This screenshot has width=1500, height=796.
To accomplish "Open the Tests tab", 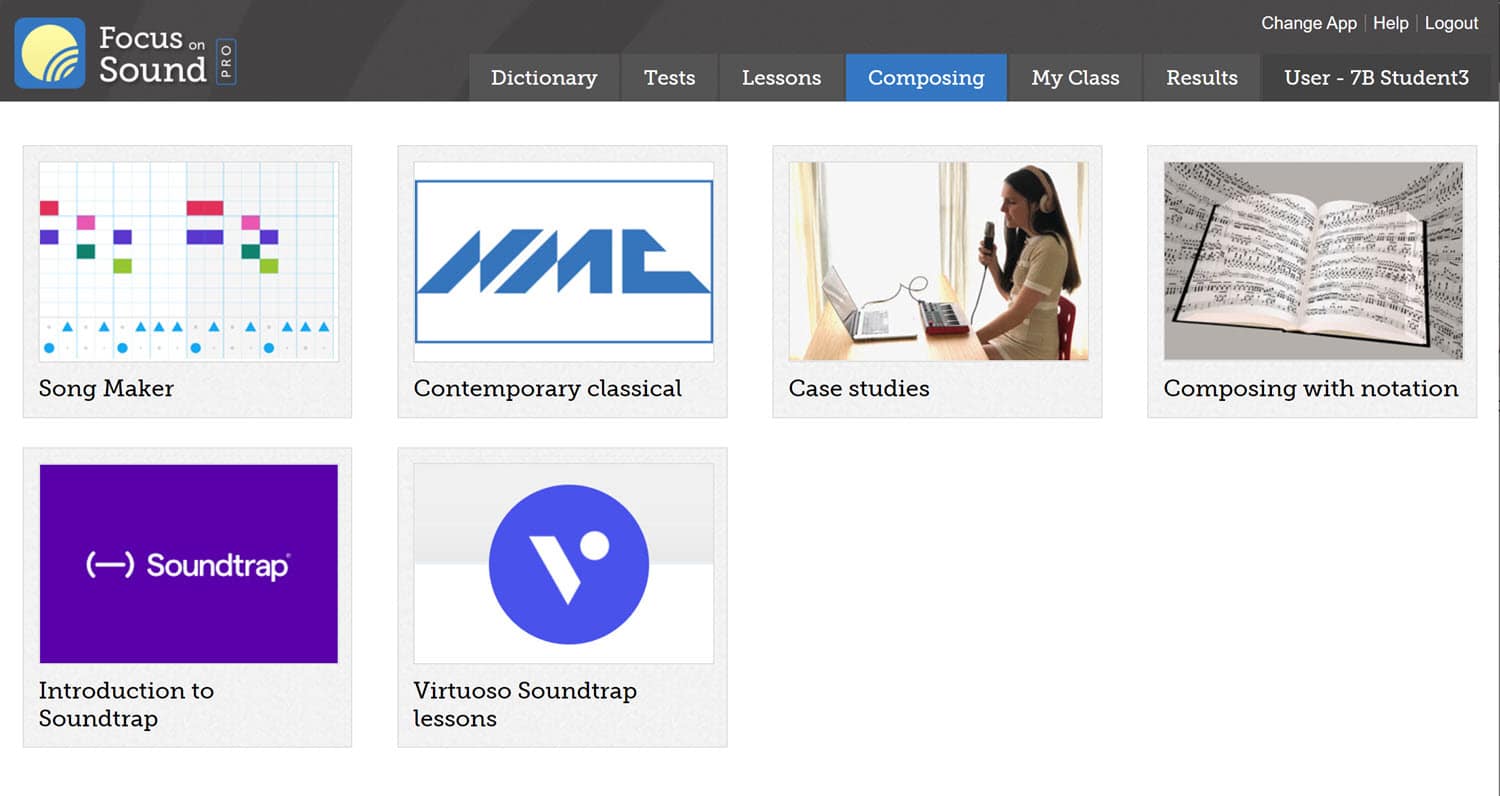I will [669, 78].
